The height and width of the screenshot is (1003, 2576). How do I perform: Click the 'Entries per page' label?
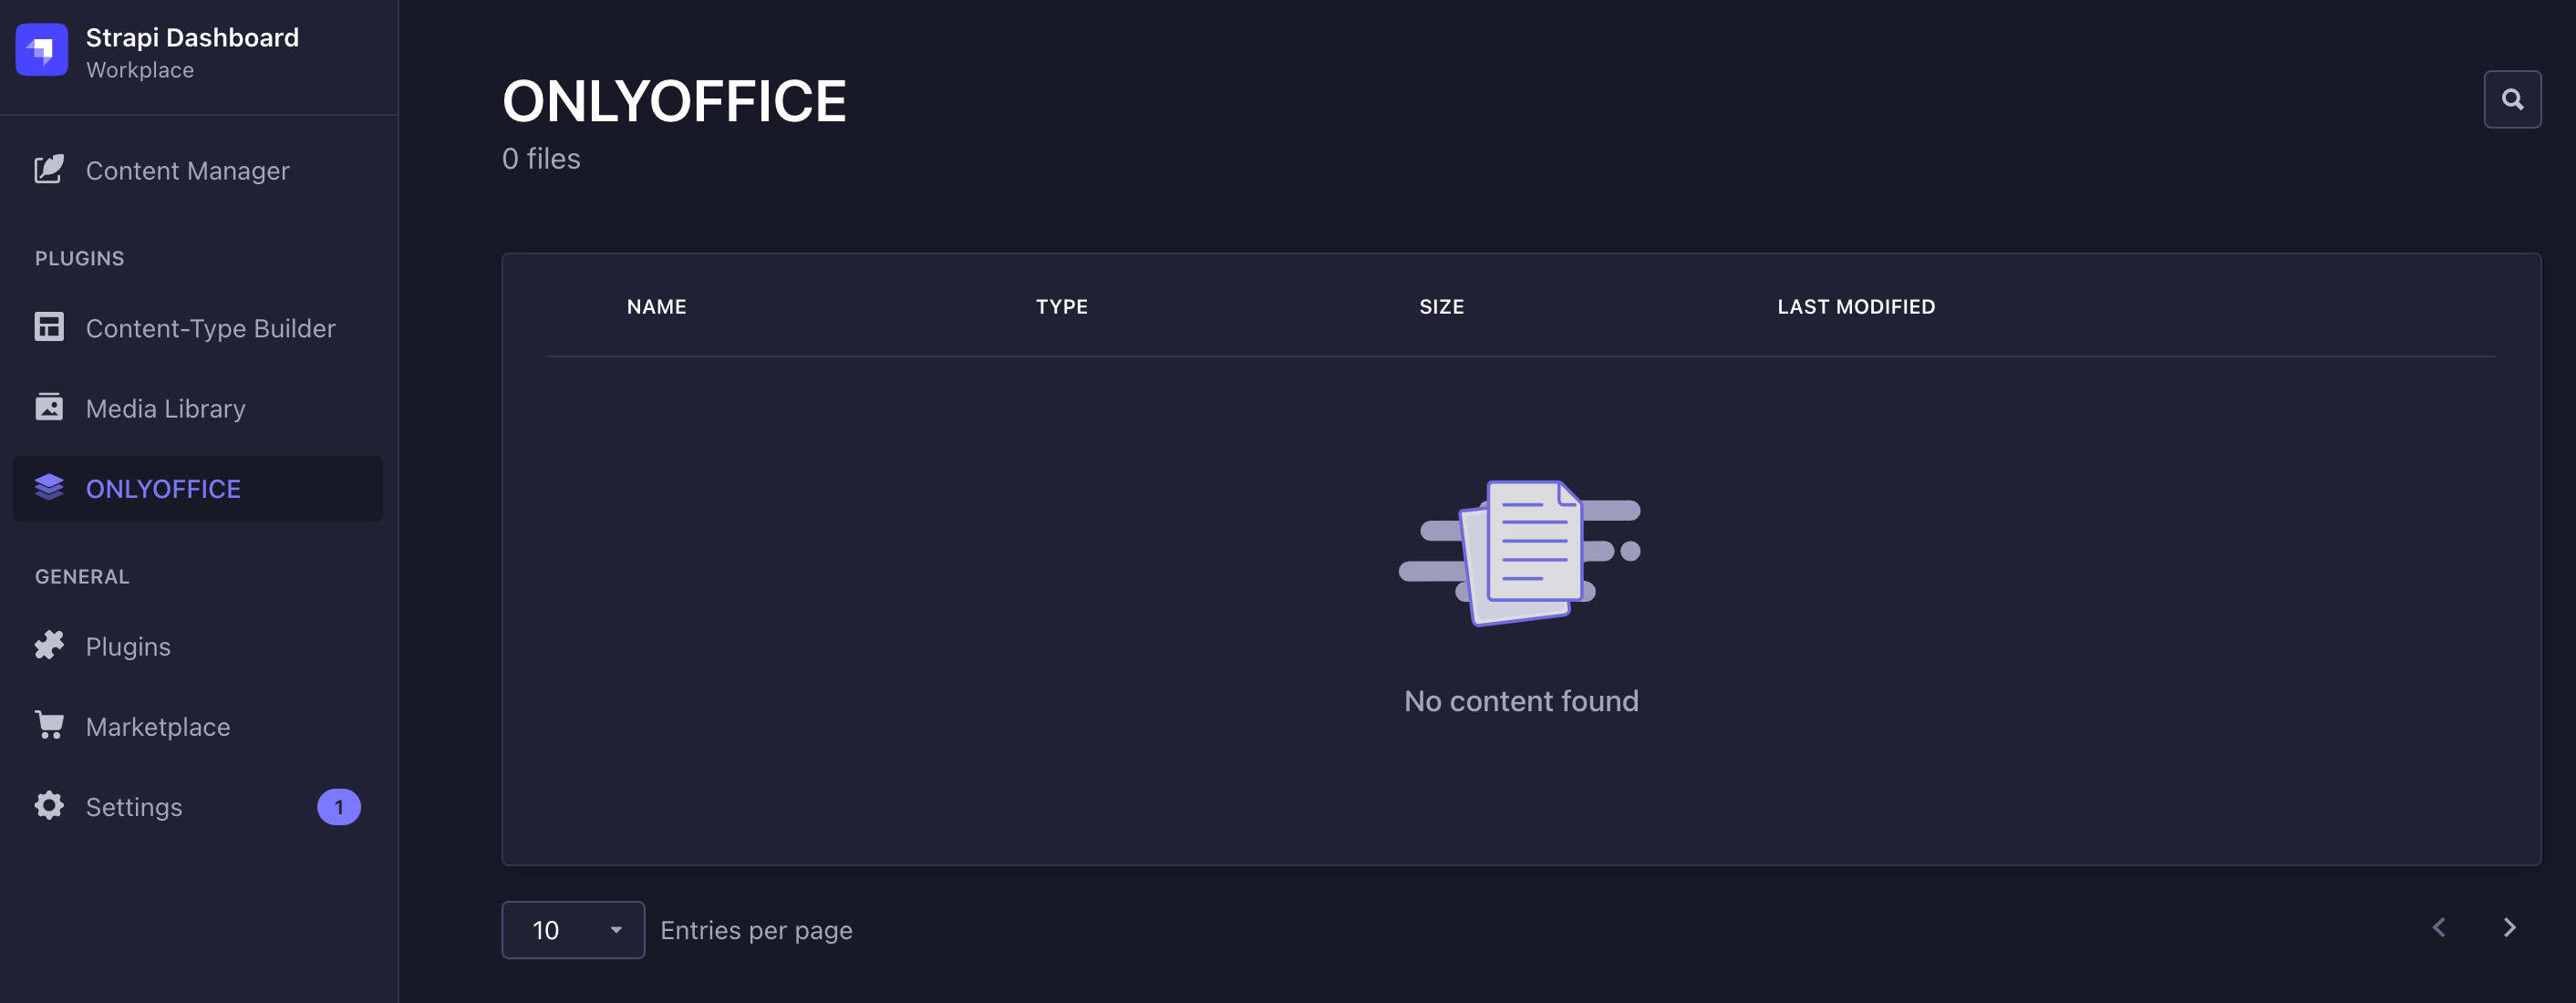coord(756,930)
